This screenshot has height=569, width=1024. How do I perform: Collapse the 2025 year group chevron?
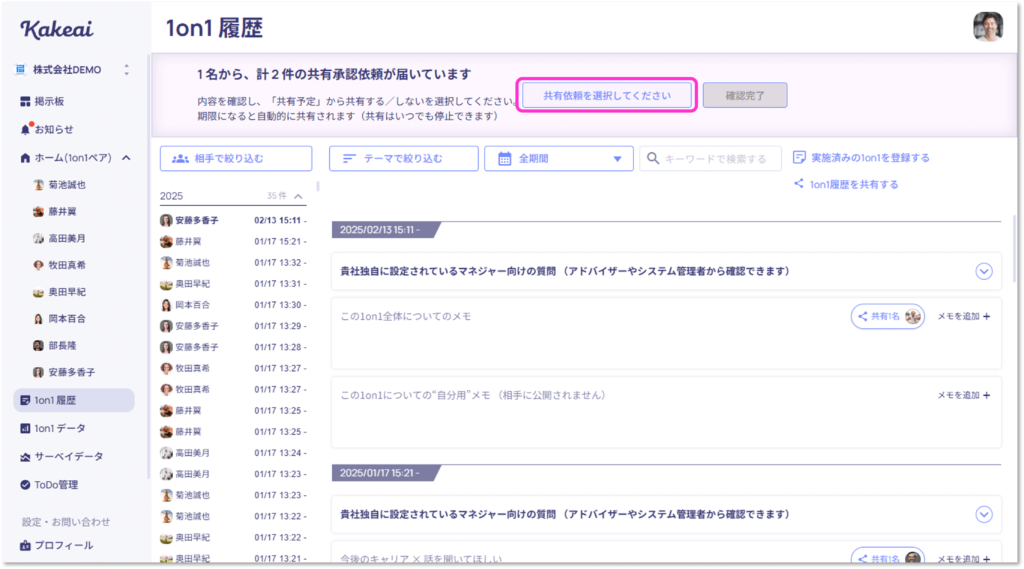[x=298, y=196]
